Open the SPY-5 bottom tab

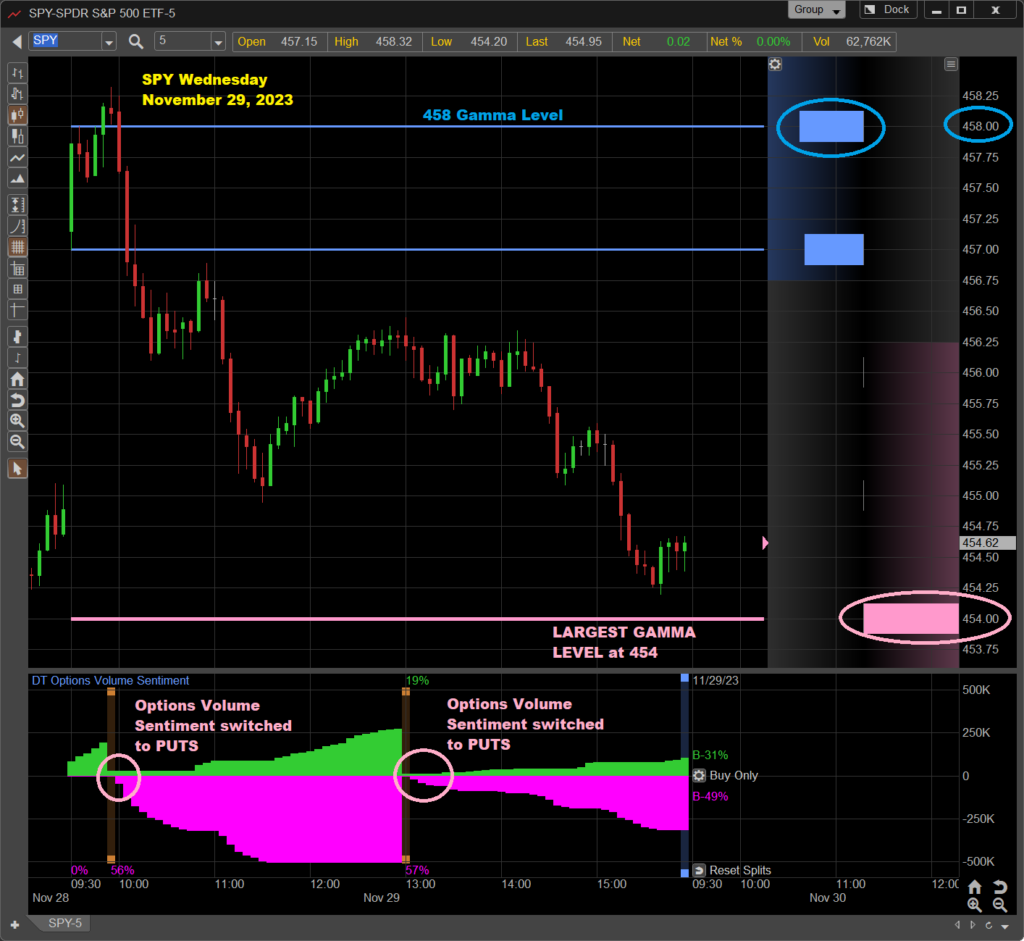click(66, 923)
